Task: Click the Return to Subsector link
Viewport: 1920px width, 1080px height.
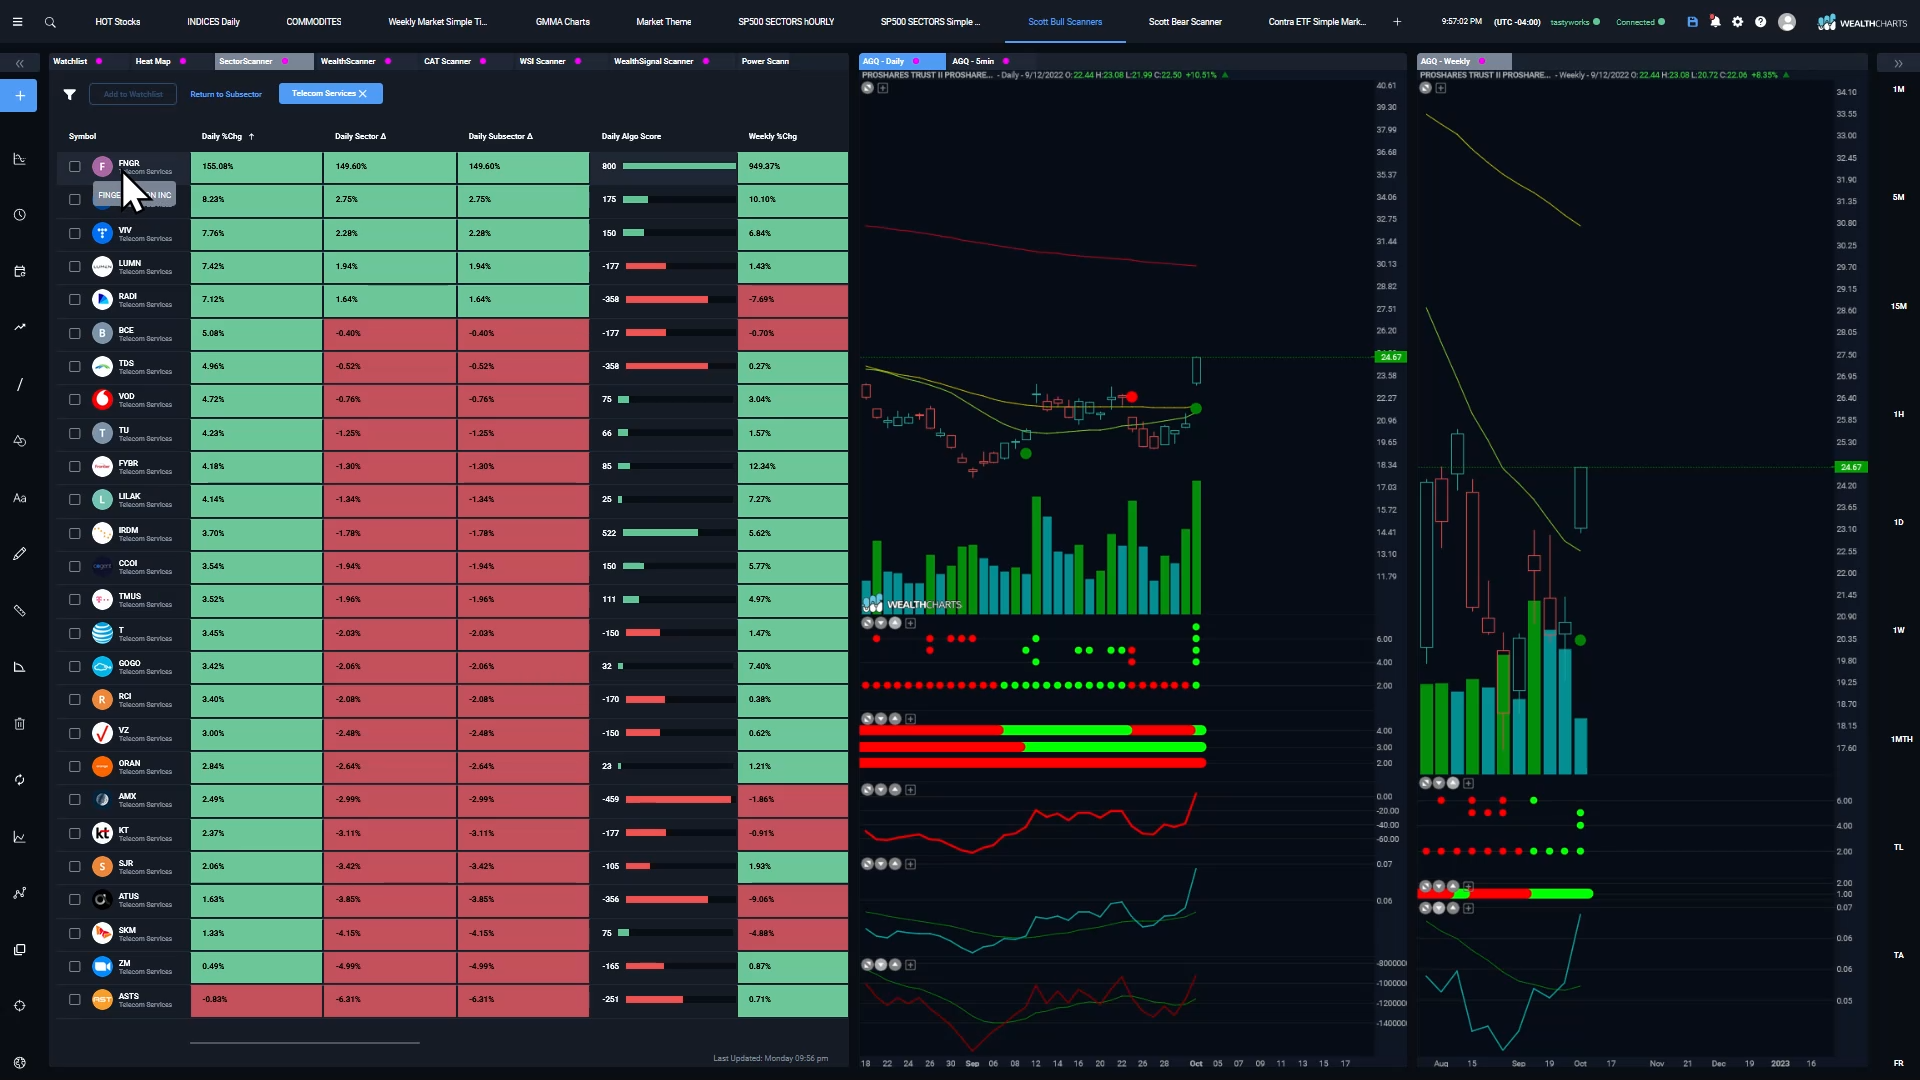Action: click(226, 94)
